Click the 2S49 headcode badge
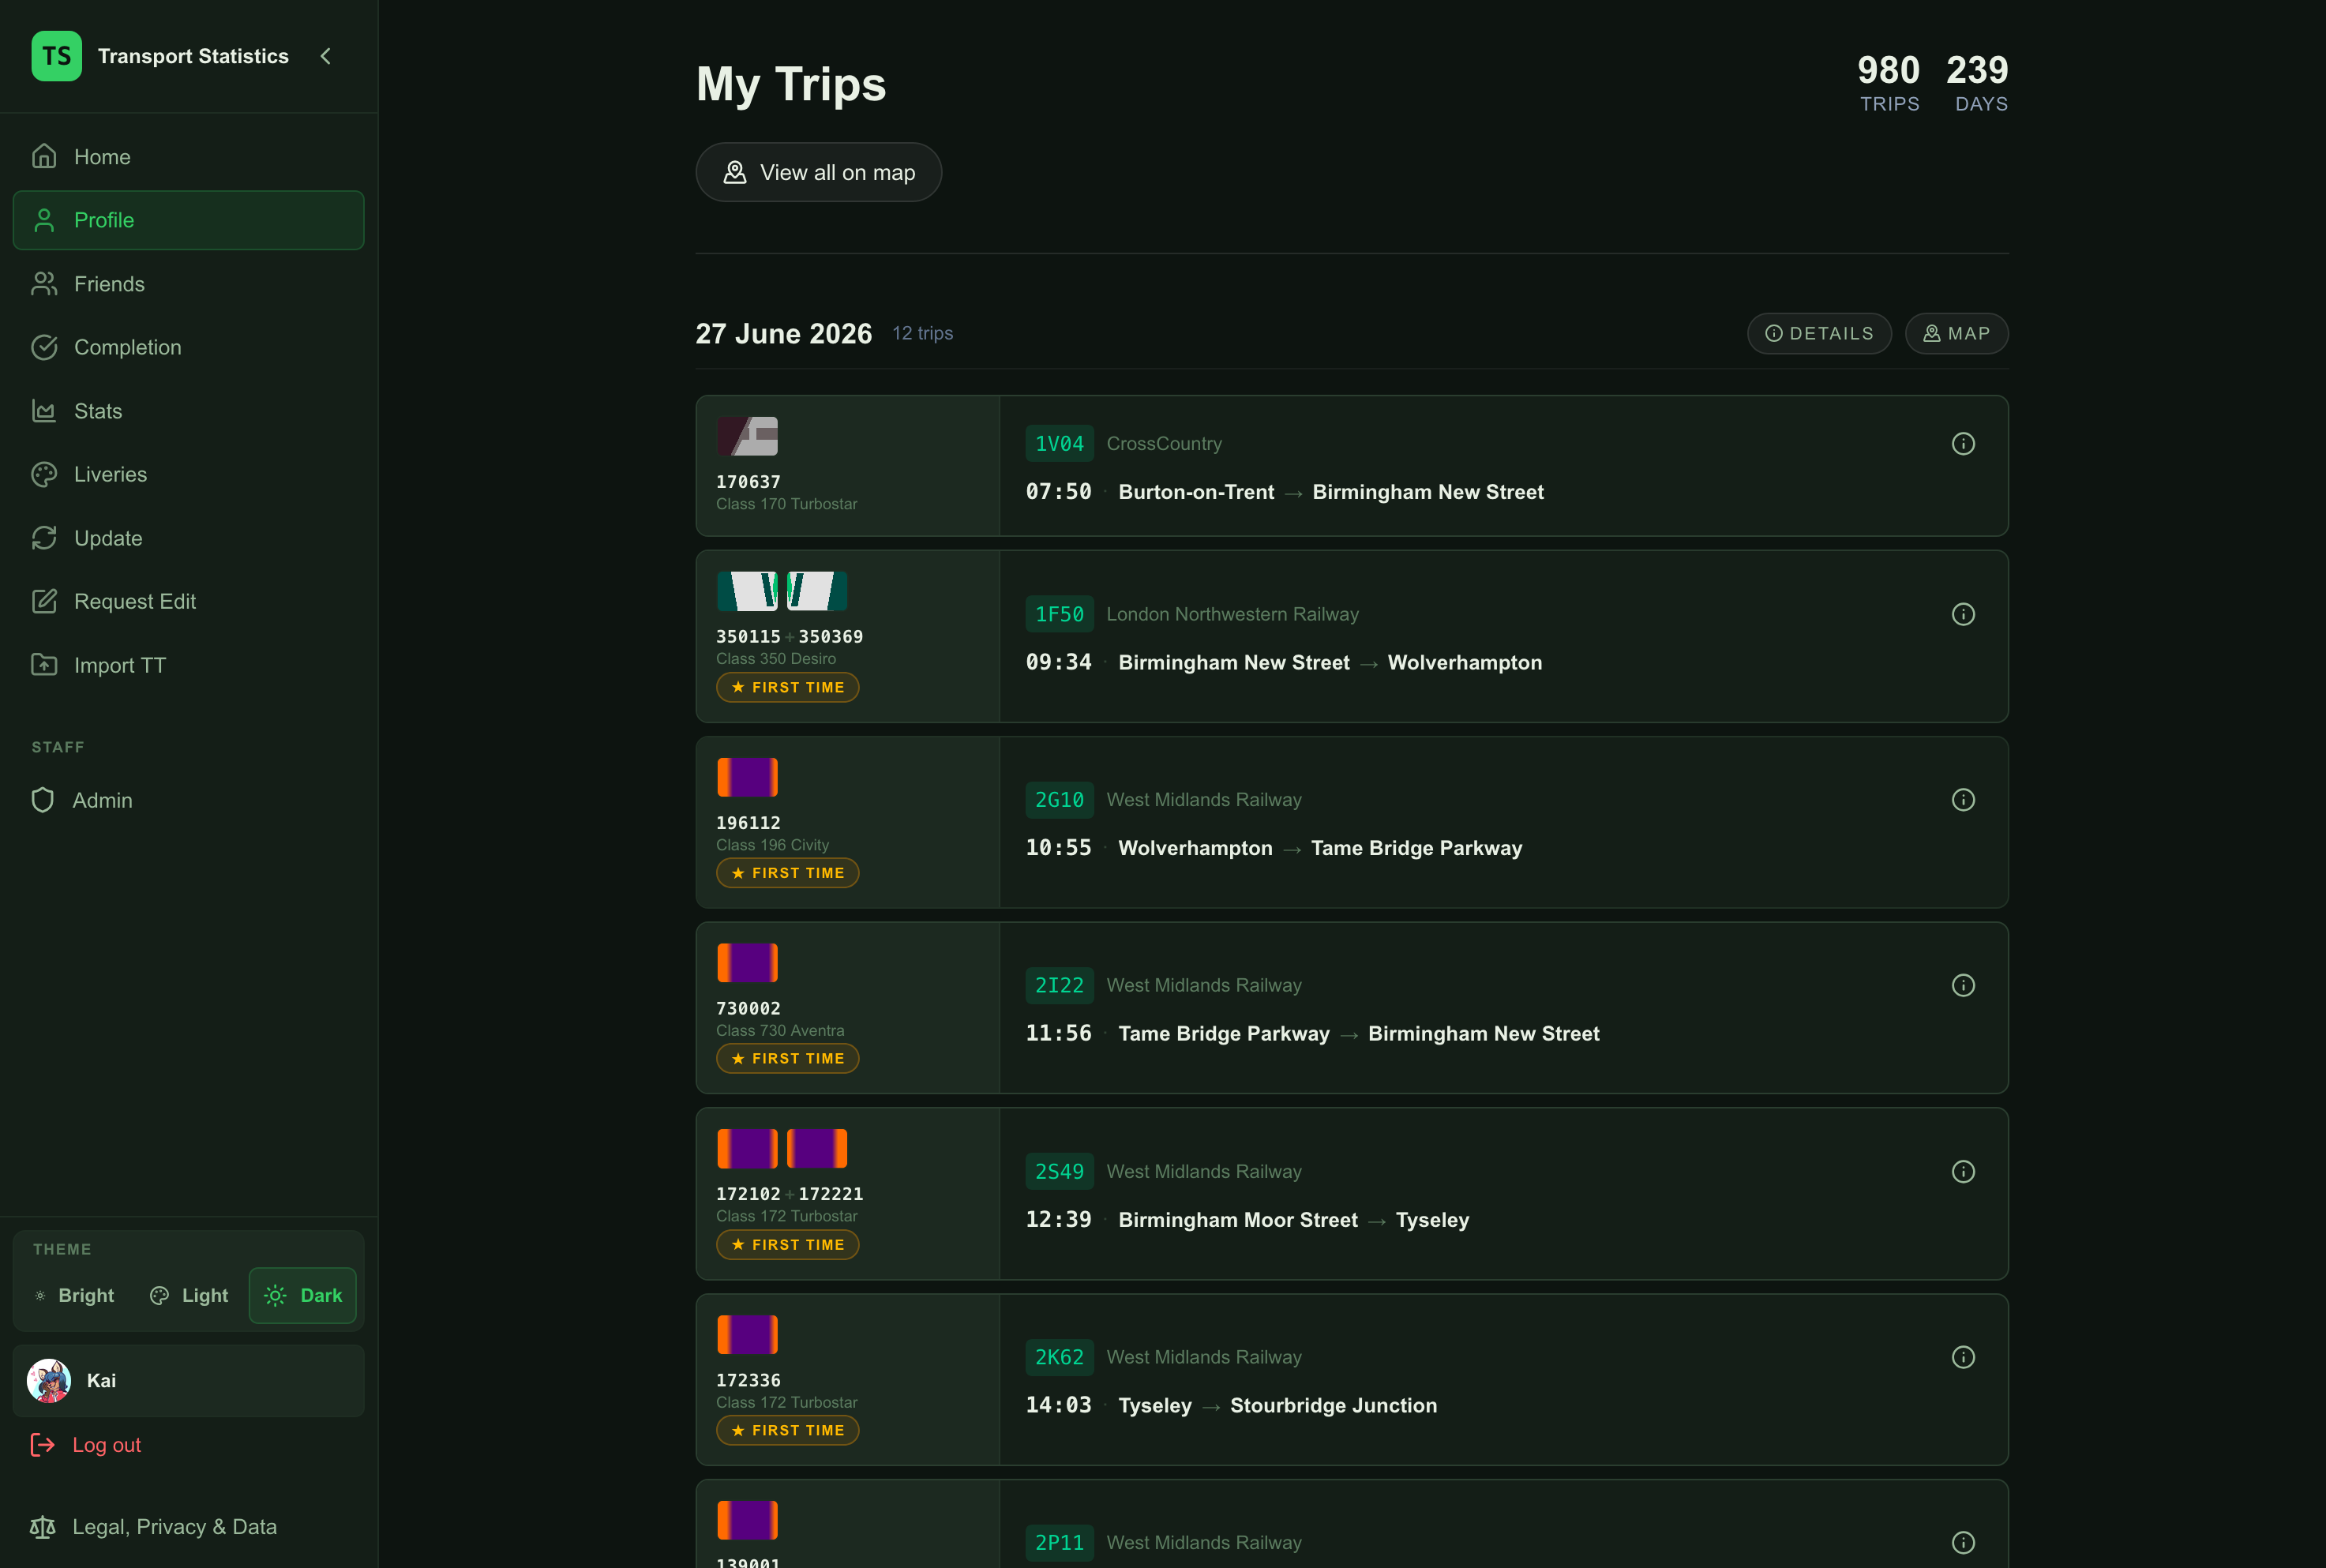2326x1568 pixels. (x=1059, y=1171)
